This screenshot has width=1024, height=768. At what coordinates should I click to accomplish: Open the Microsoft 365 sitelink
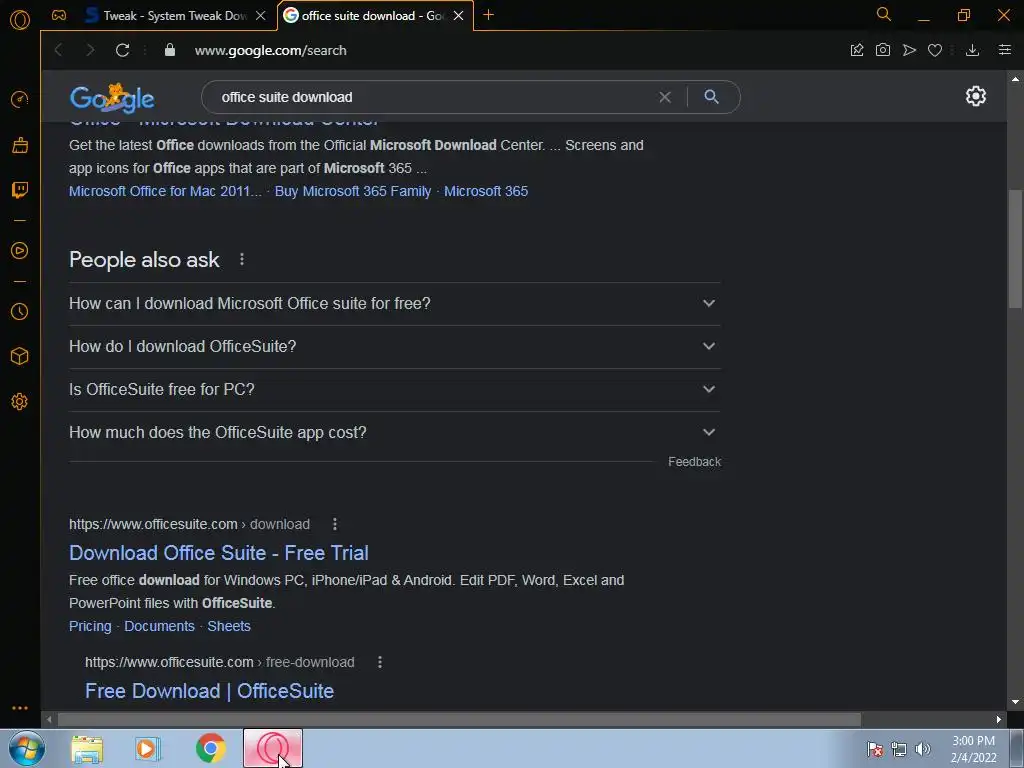coord(486,191)
